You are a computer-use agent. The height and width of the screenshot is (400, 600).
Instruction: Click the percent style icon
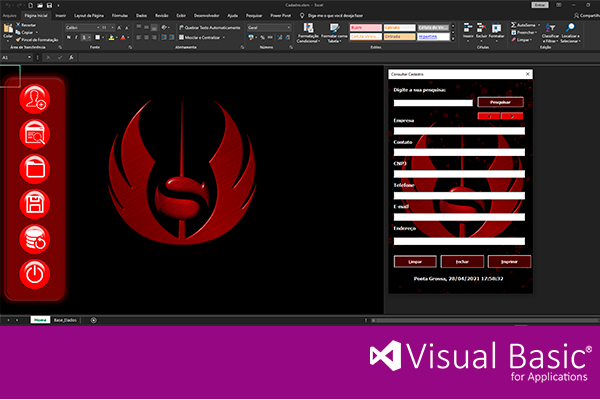(x=262, y=38)
